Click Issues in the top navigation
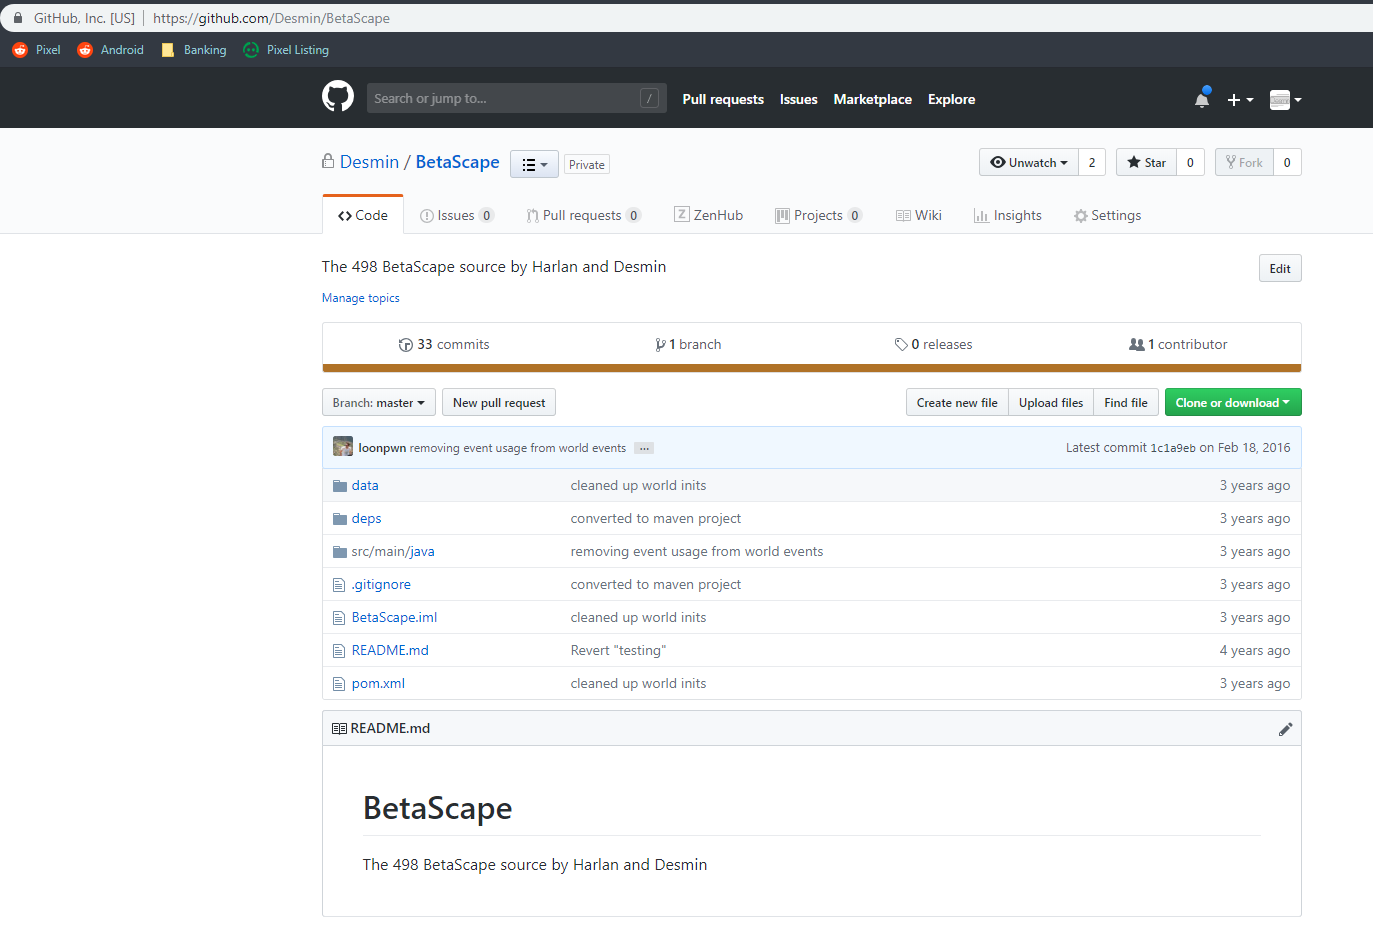The height and width of the screenshot is (950, 1373). tap(799, 99)
